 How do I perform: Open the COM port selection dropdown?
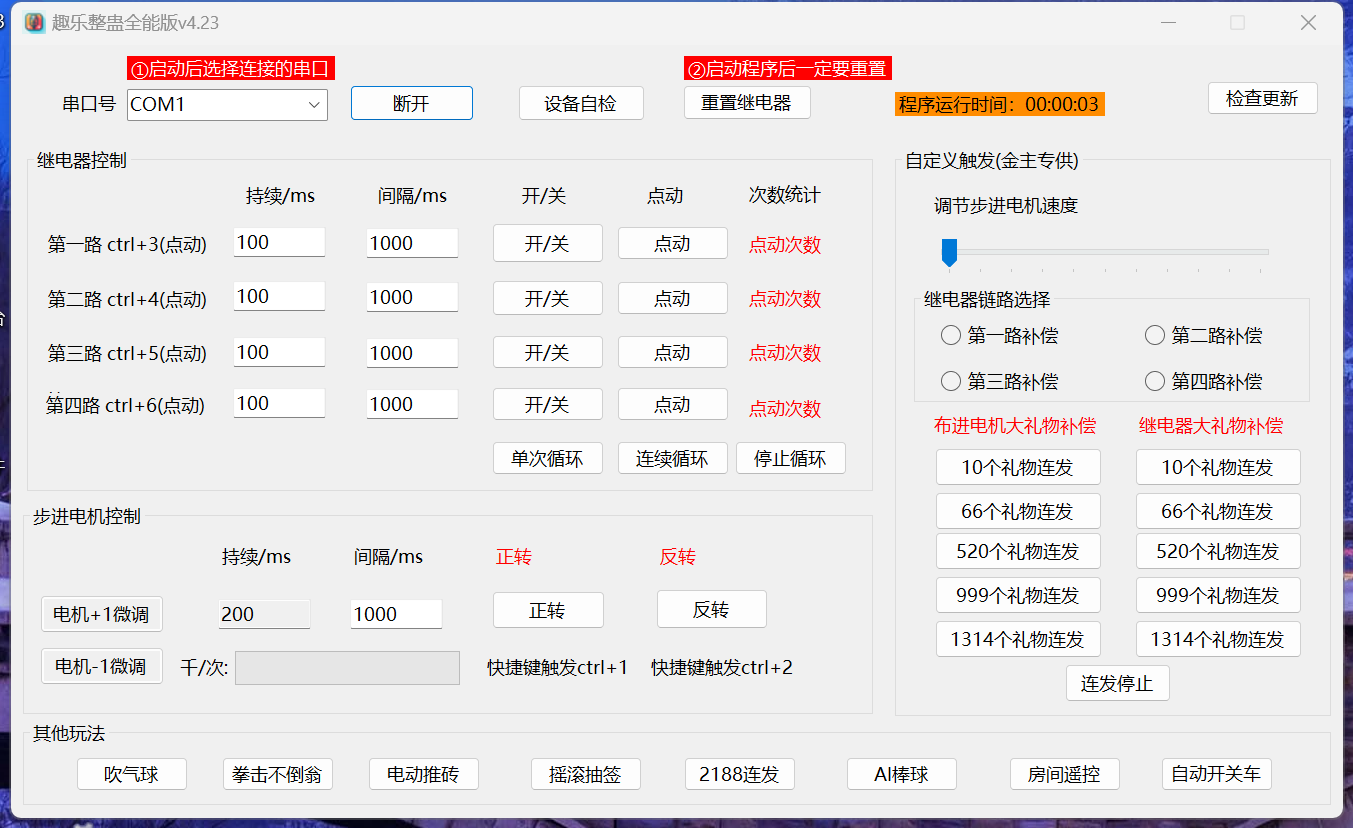coord(314,104)
